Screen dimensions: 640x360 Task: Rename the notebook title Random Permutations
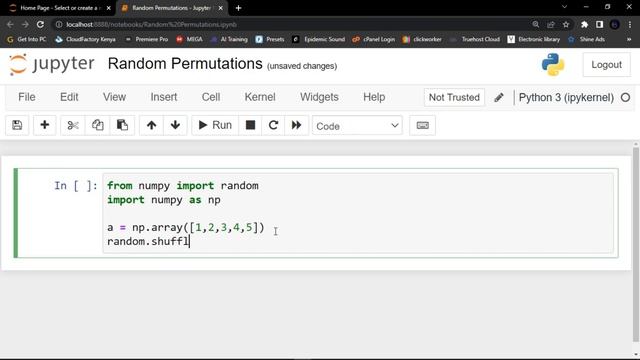click(x=185, y=64)
